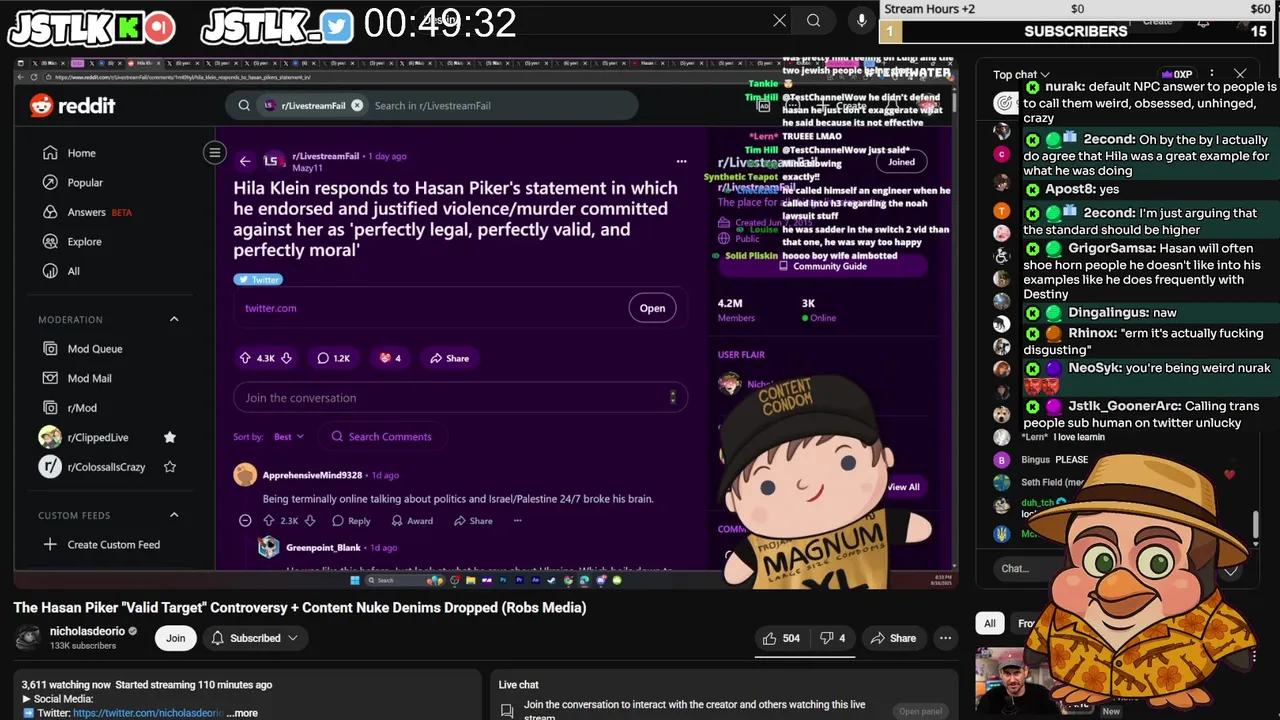The width and height of the screenshot is (1280, 720).
Task: Open the Top chat dropdown
Action: [x=1021, y=75]
